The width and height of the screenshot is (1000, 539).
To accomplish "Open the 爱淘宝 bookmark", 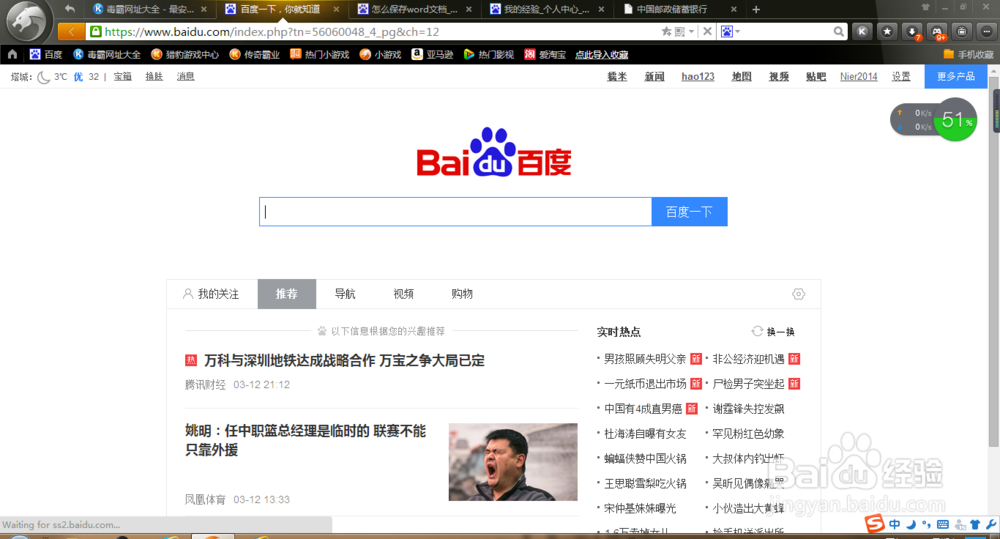I will pos(545,54).
